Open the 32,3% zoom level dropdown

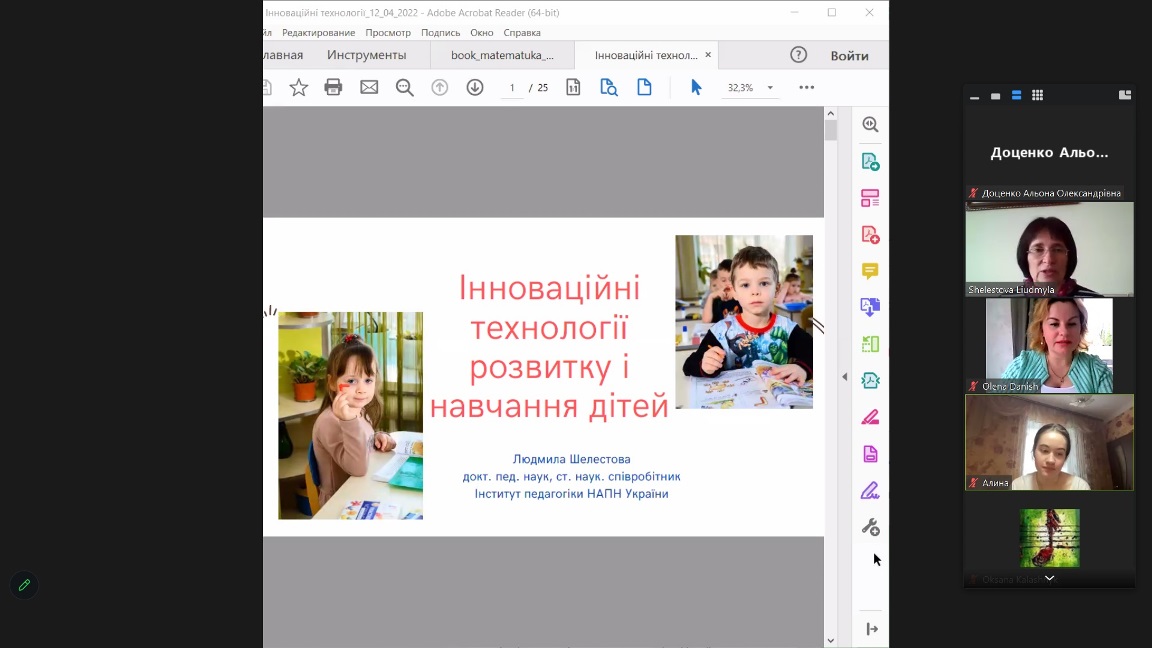770,88
